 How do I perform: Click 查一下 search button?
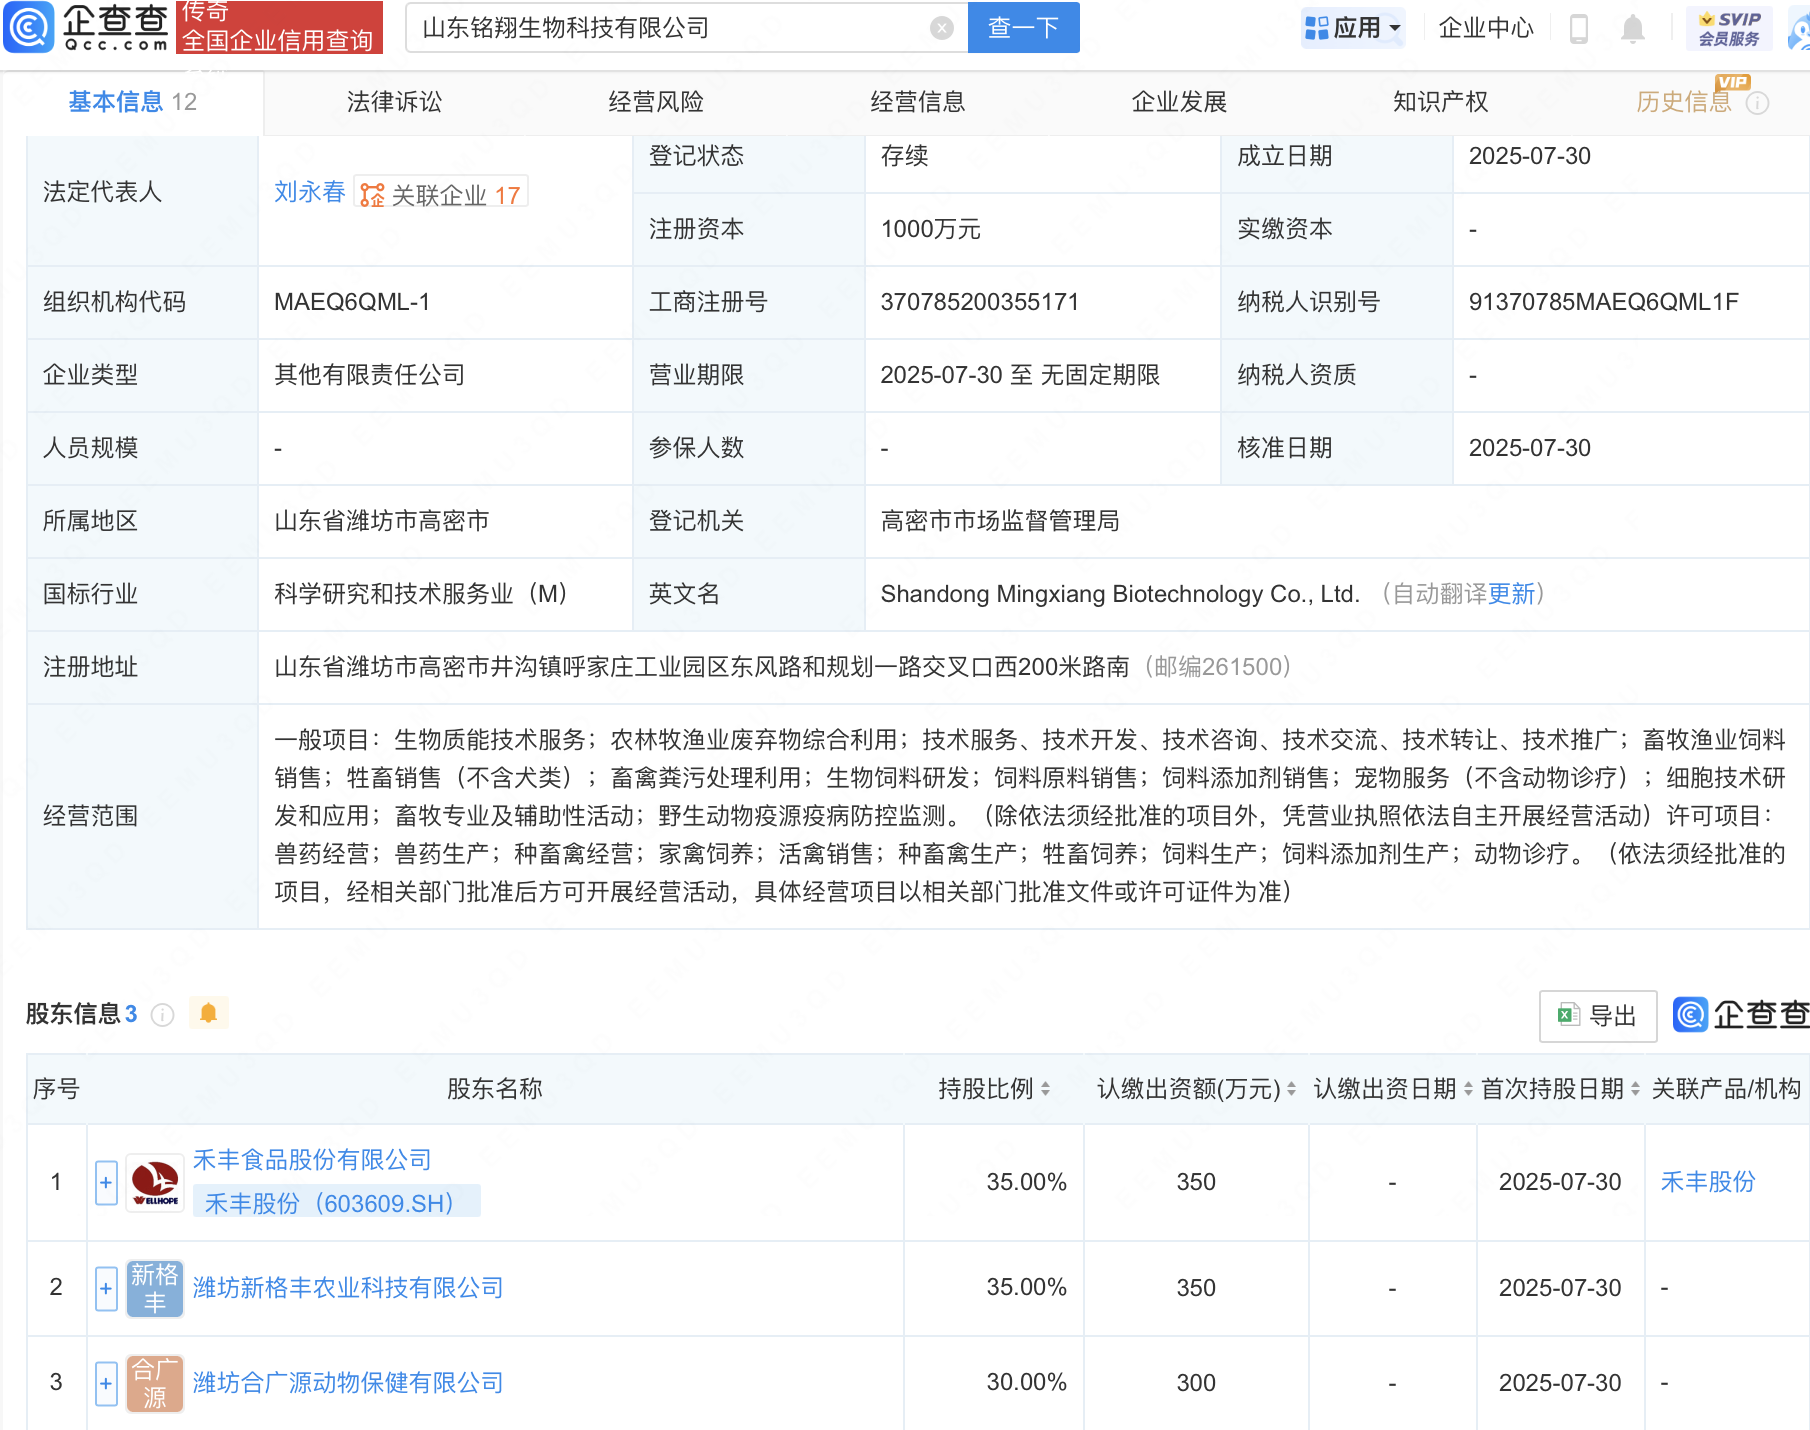pos(1024,28)
